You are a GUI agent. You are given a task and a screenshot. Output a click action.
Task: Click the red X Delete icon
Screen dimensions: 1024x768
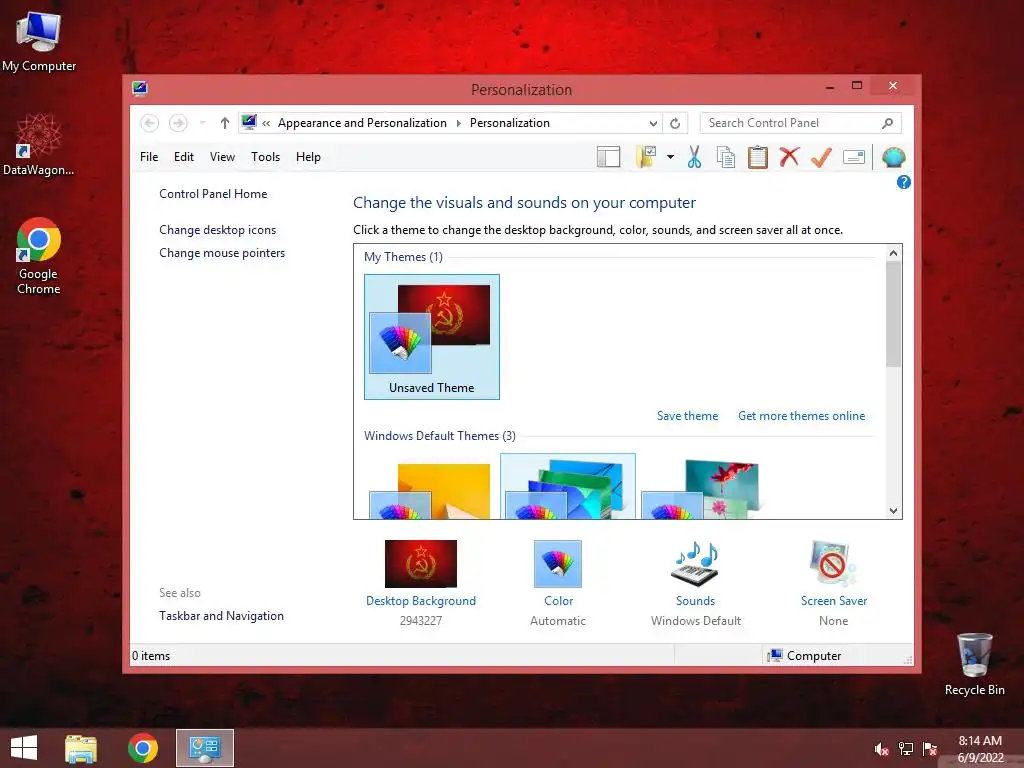click(x=789, y=157)
